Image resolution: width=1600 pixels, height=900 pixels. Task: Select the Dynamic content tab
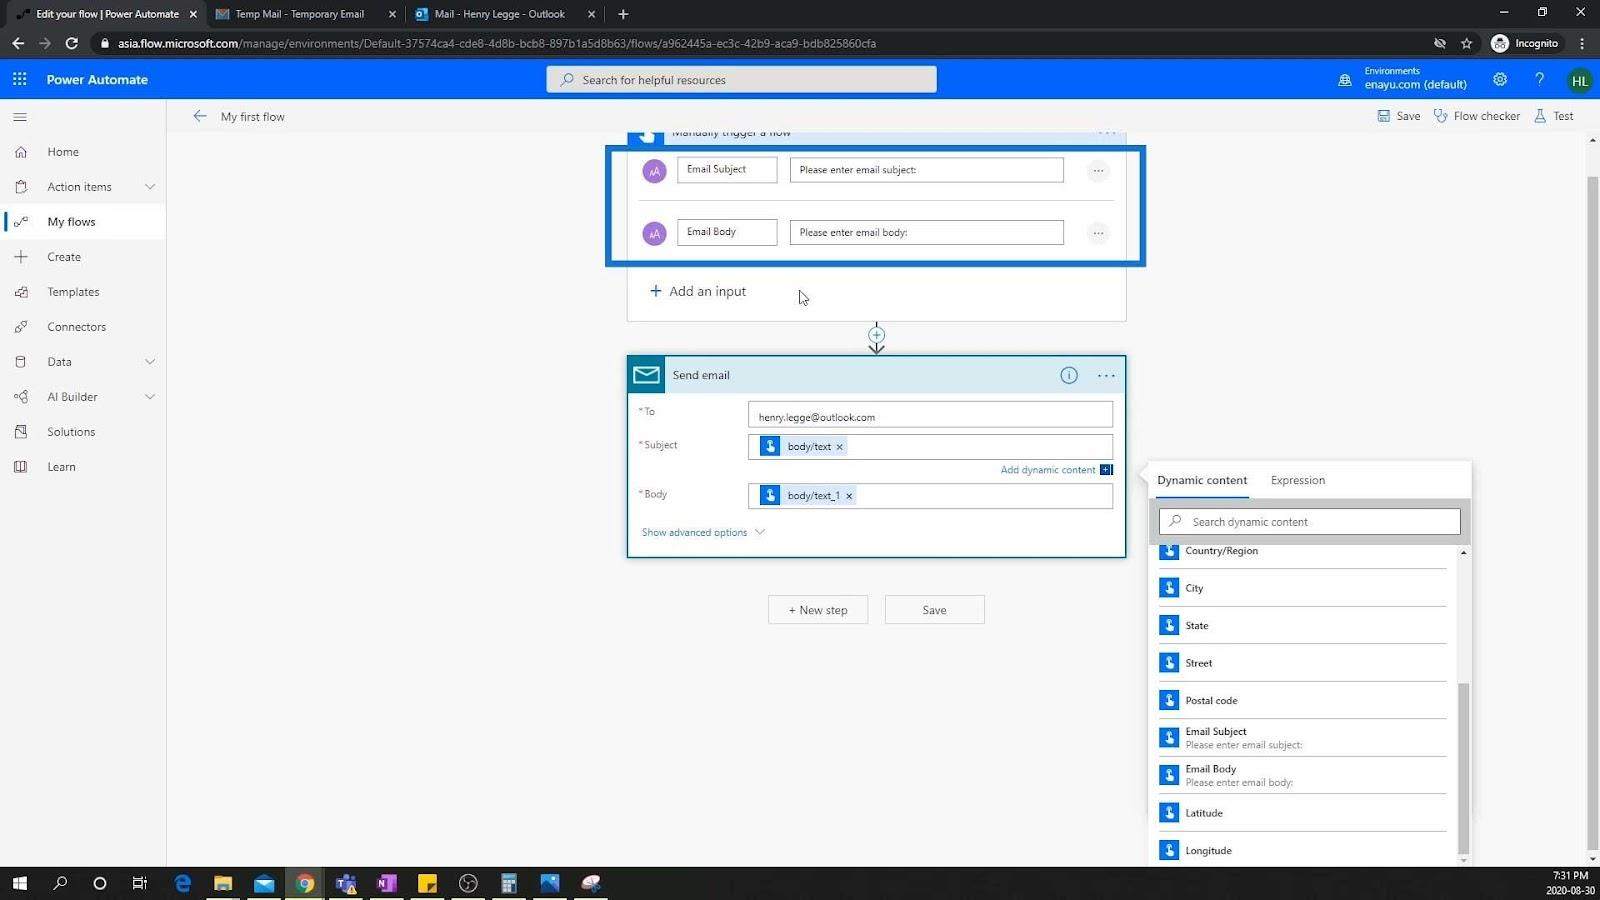coord(1202,480)
